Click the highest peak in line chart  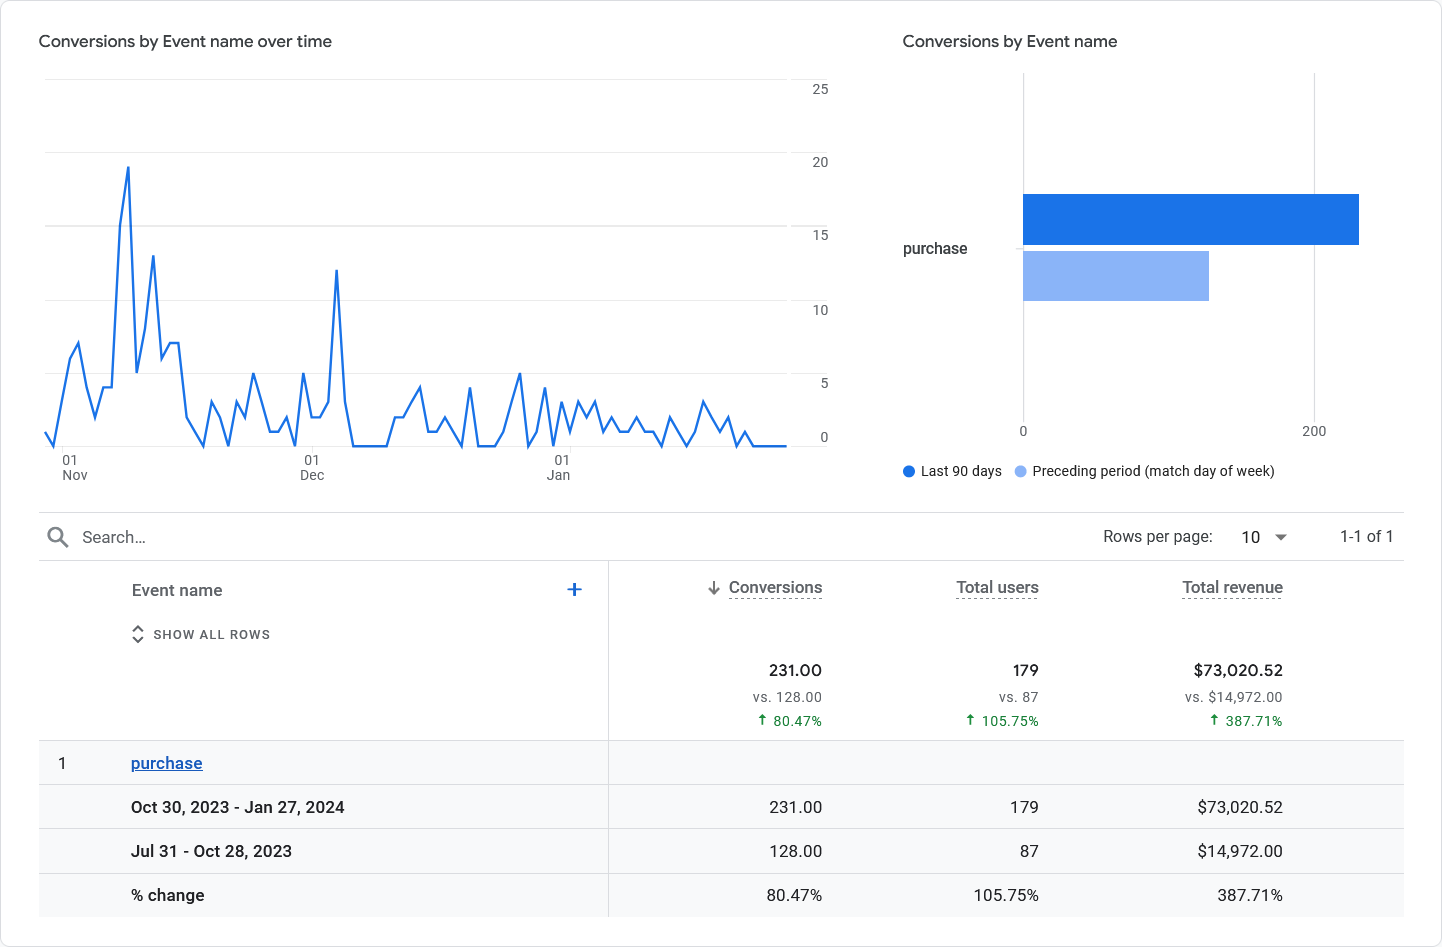128,168
